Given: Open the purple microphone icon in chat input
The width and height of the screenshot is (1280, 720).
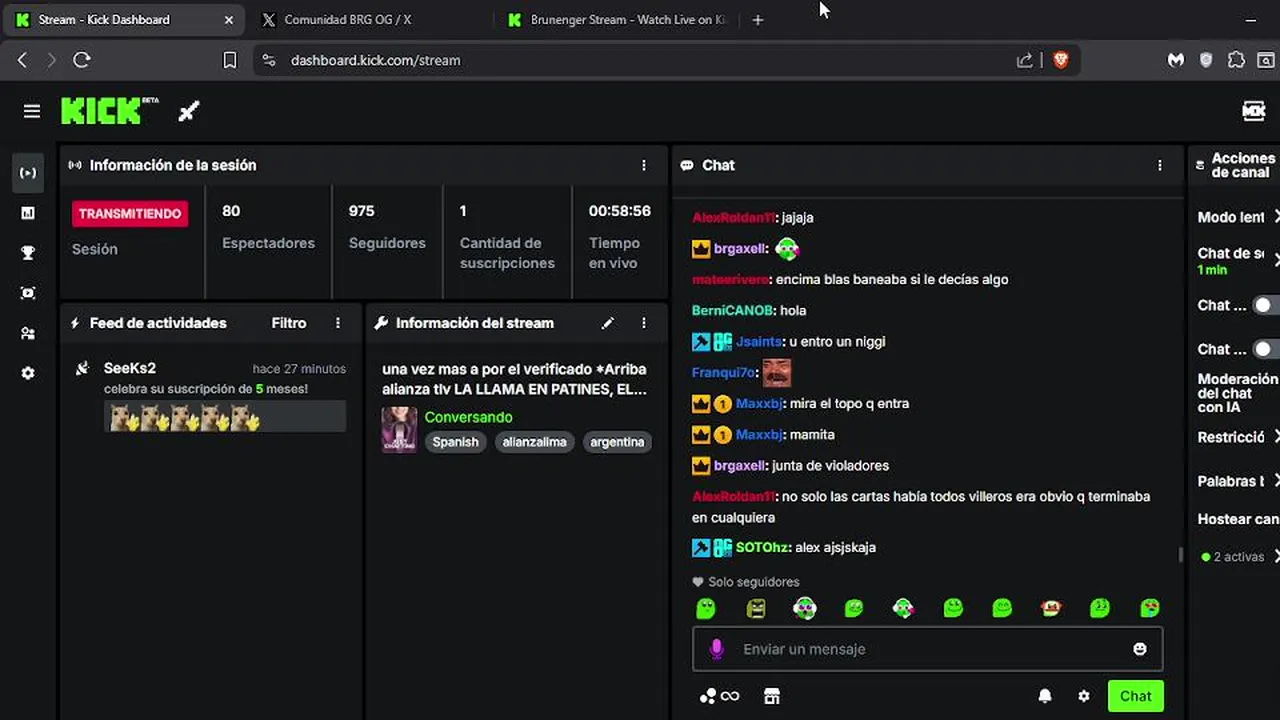Looking at the screenshot, I should click(x=716, y=649).
